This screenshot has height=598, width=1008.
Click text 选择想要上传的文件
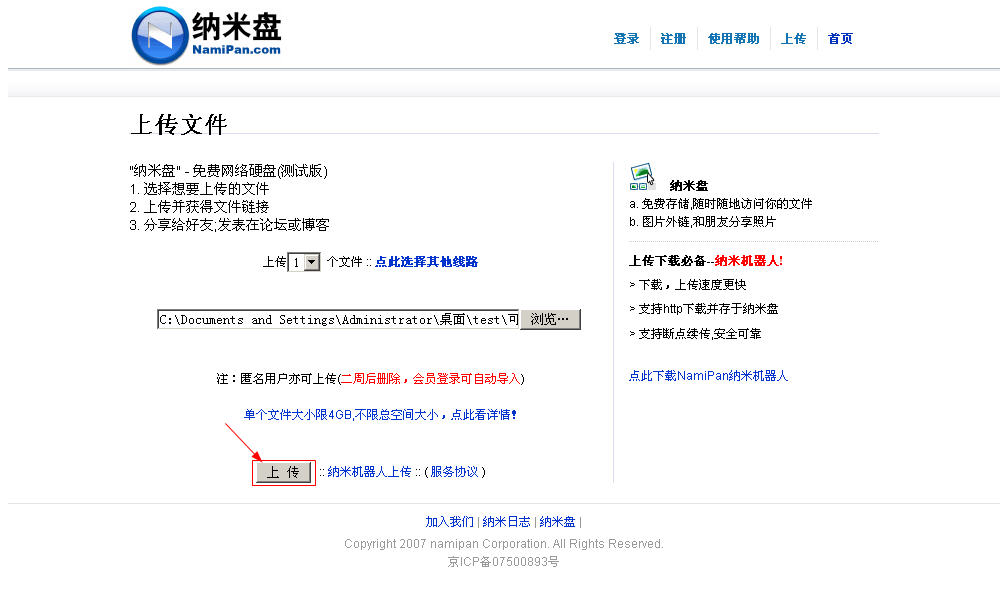pos(206,189)
